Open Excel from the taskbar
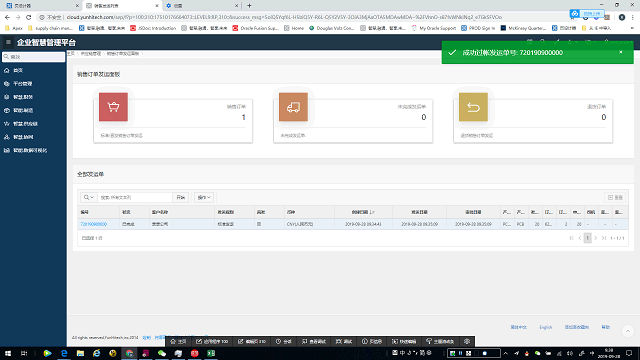 pyautogui.click(x=211, y=353)
